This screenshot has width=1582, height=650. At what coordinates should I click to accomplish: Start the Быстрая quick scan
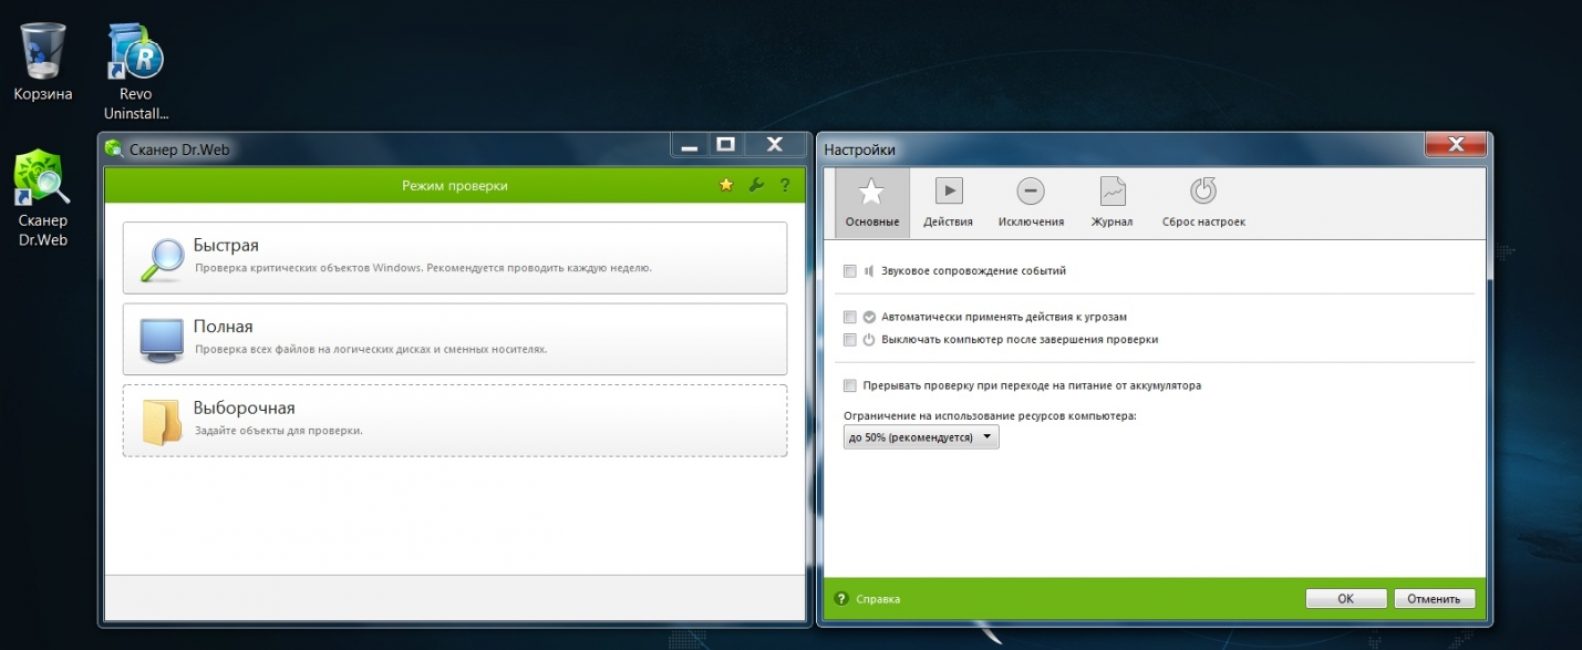(x=455, y=258)
